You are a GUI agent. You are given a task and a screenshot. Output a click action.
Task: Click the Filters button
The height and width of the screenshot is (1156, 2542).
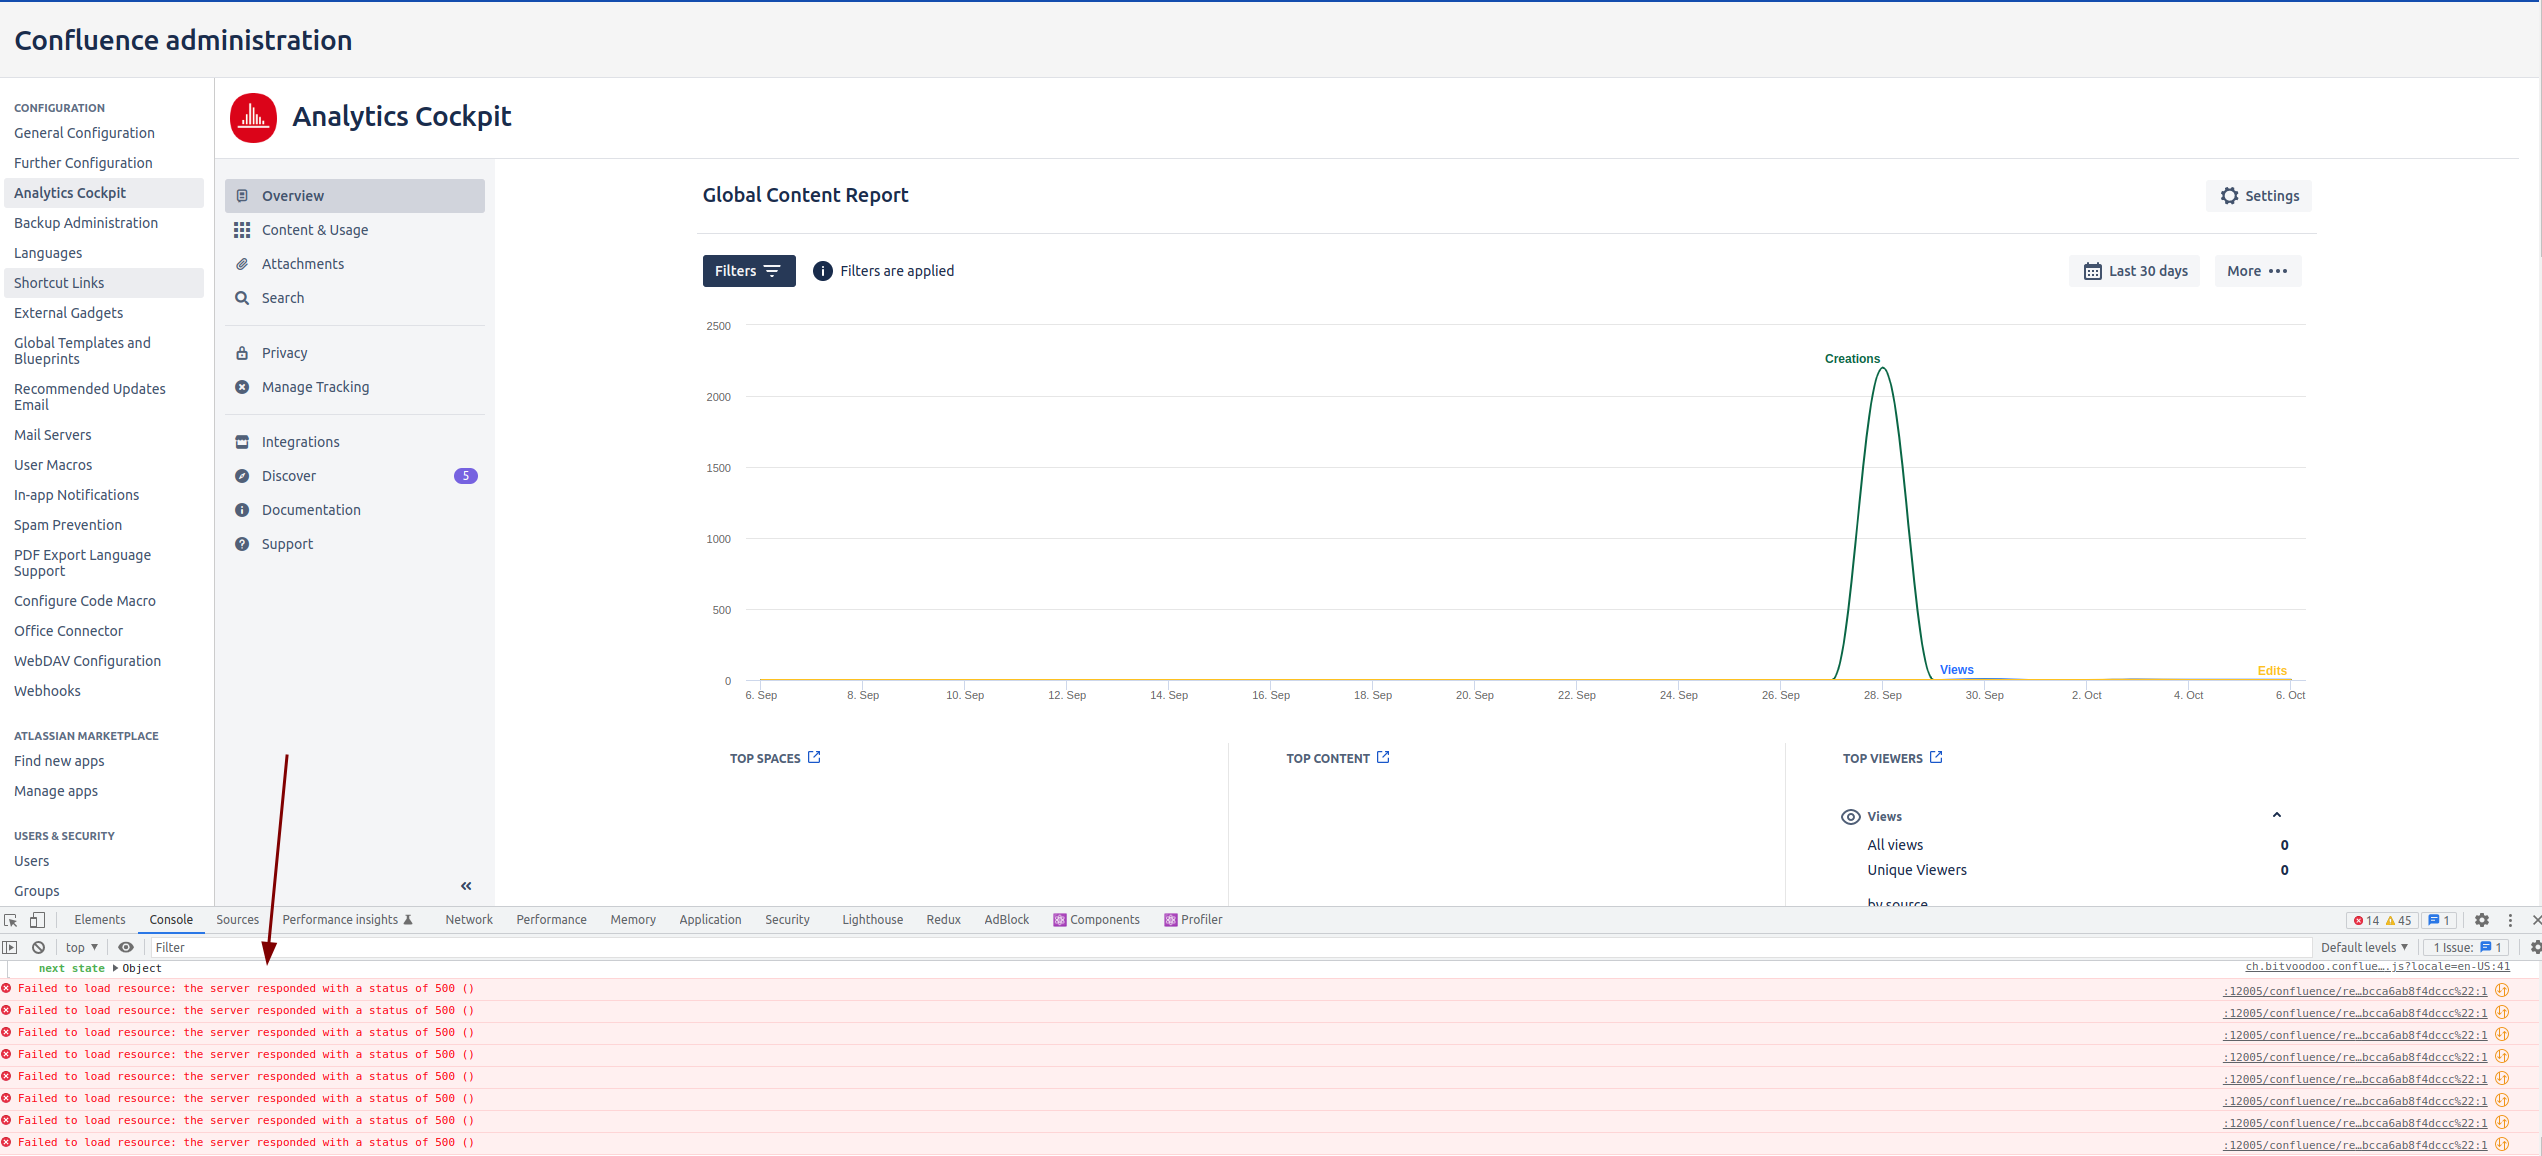[748, 271]
